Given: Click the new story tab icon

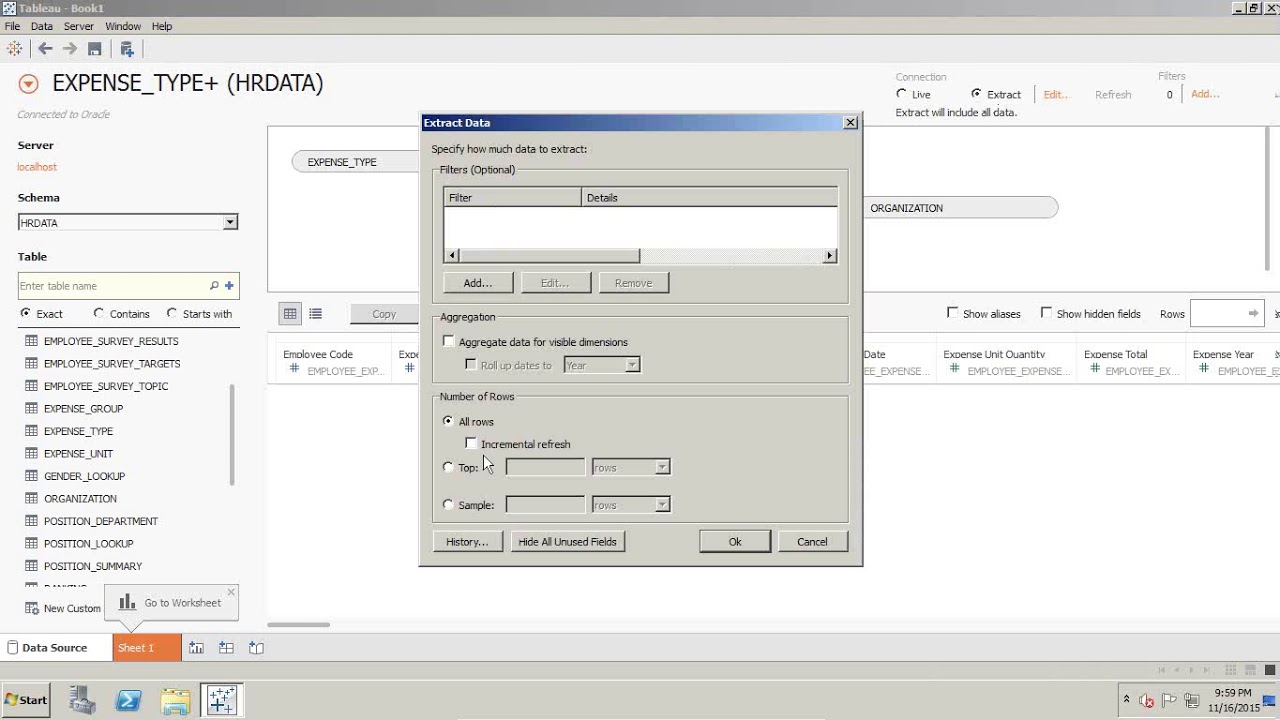Looking at the screenshot, I should pyautogui.click(x=256, y=648).
